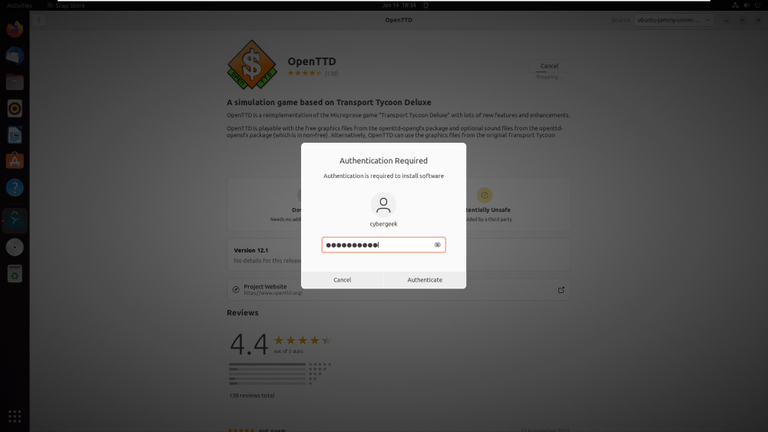Cancel the OpenTTD installation
The width and height of the screenshot is (768, 432).
549,66
